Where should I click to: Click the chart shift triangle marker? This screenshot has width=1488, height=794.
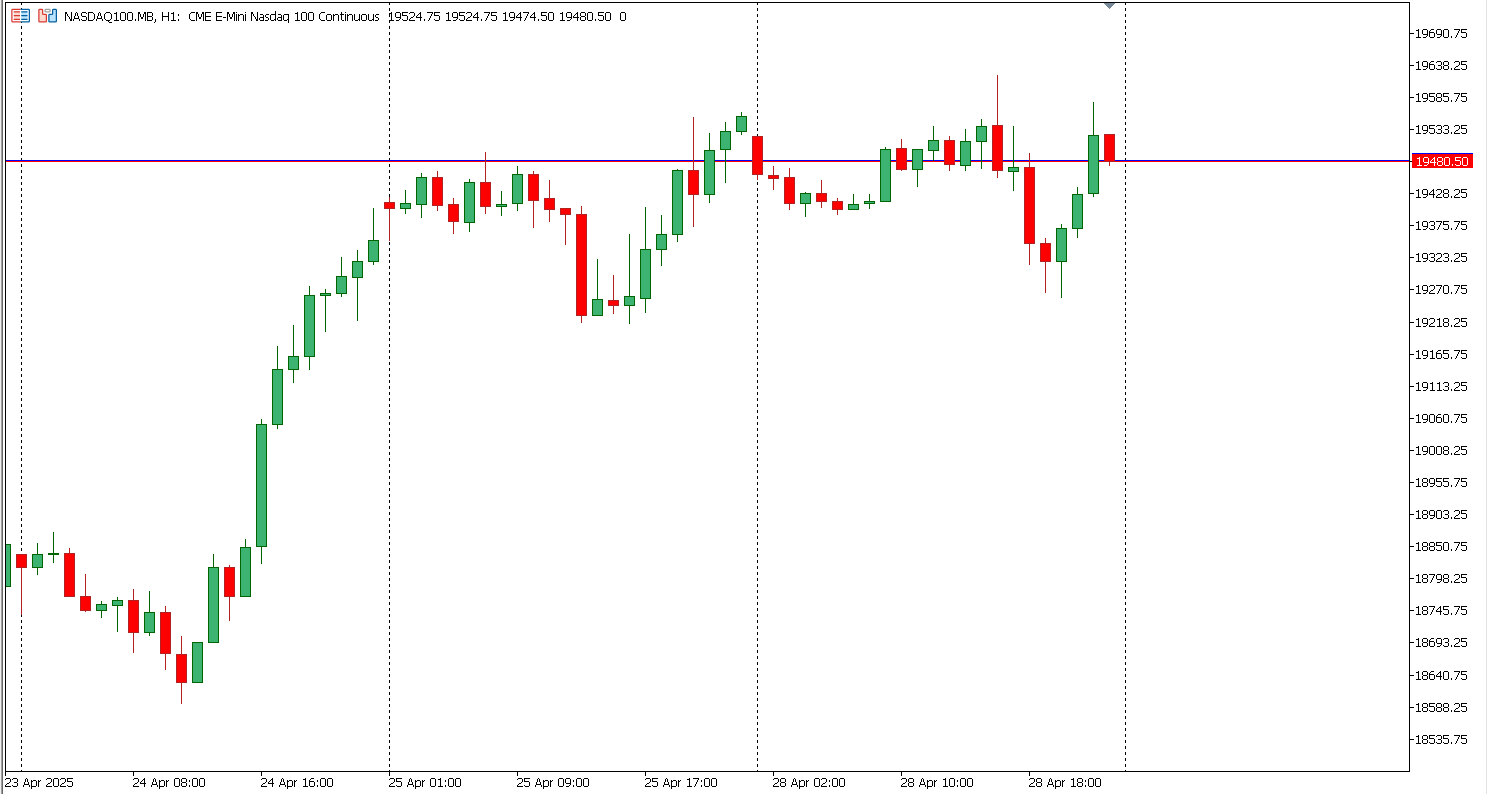tap(1109, 6)
